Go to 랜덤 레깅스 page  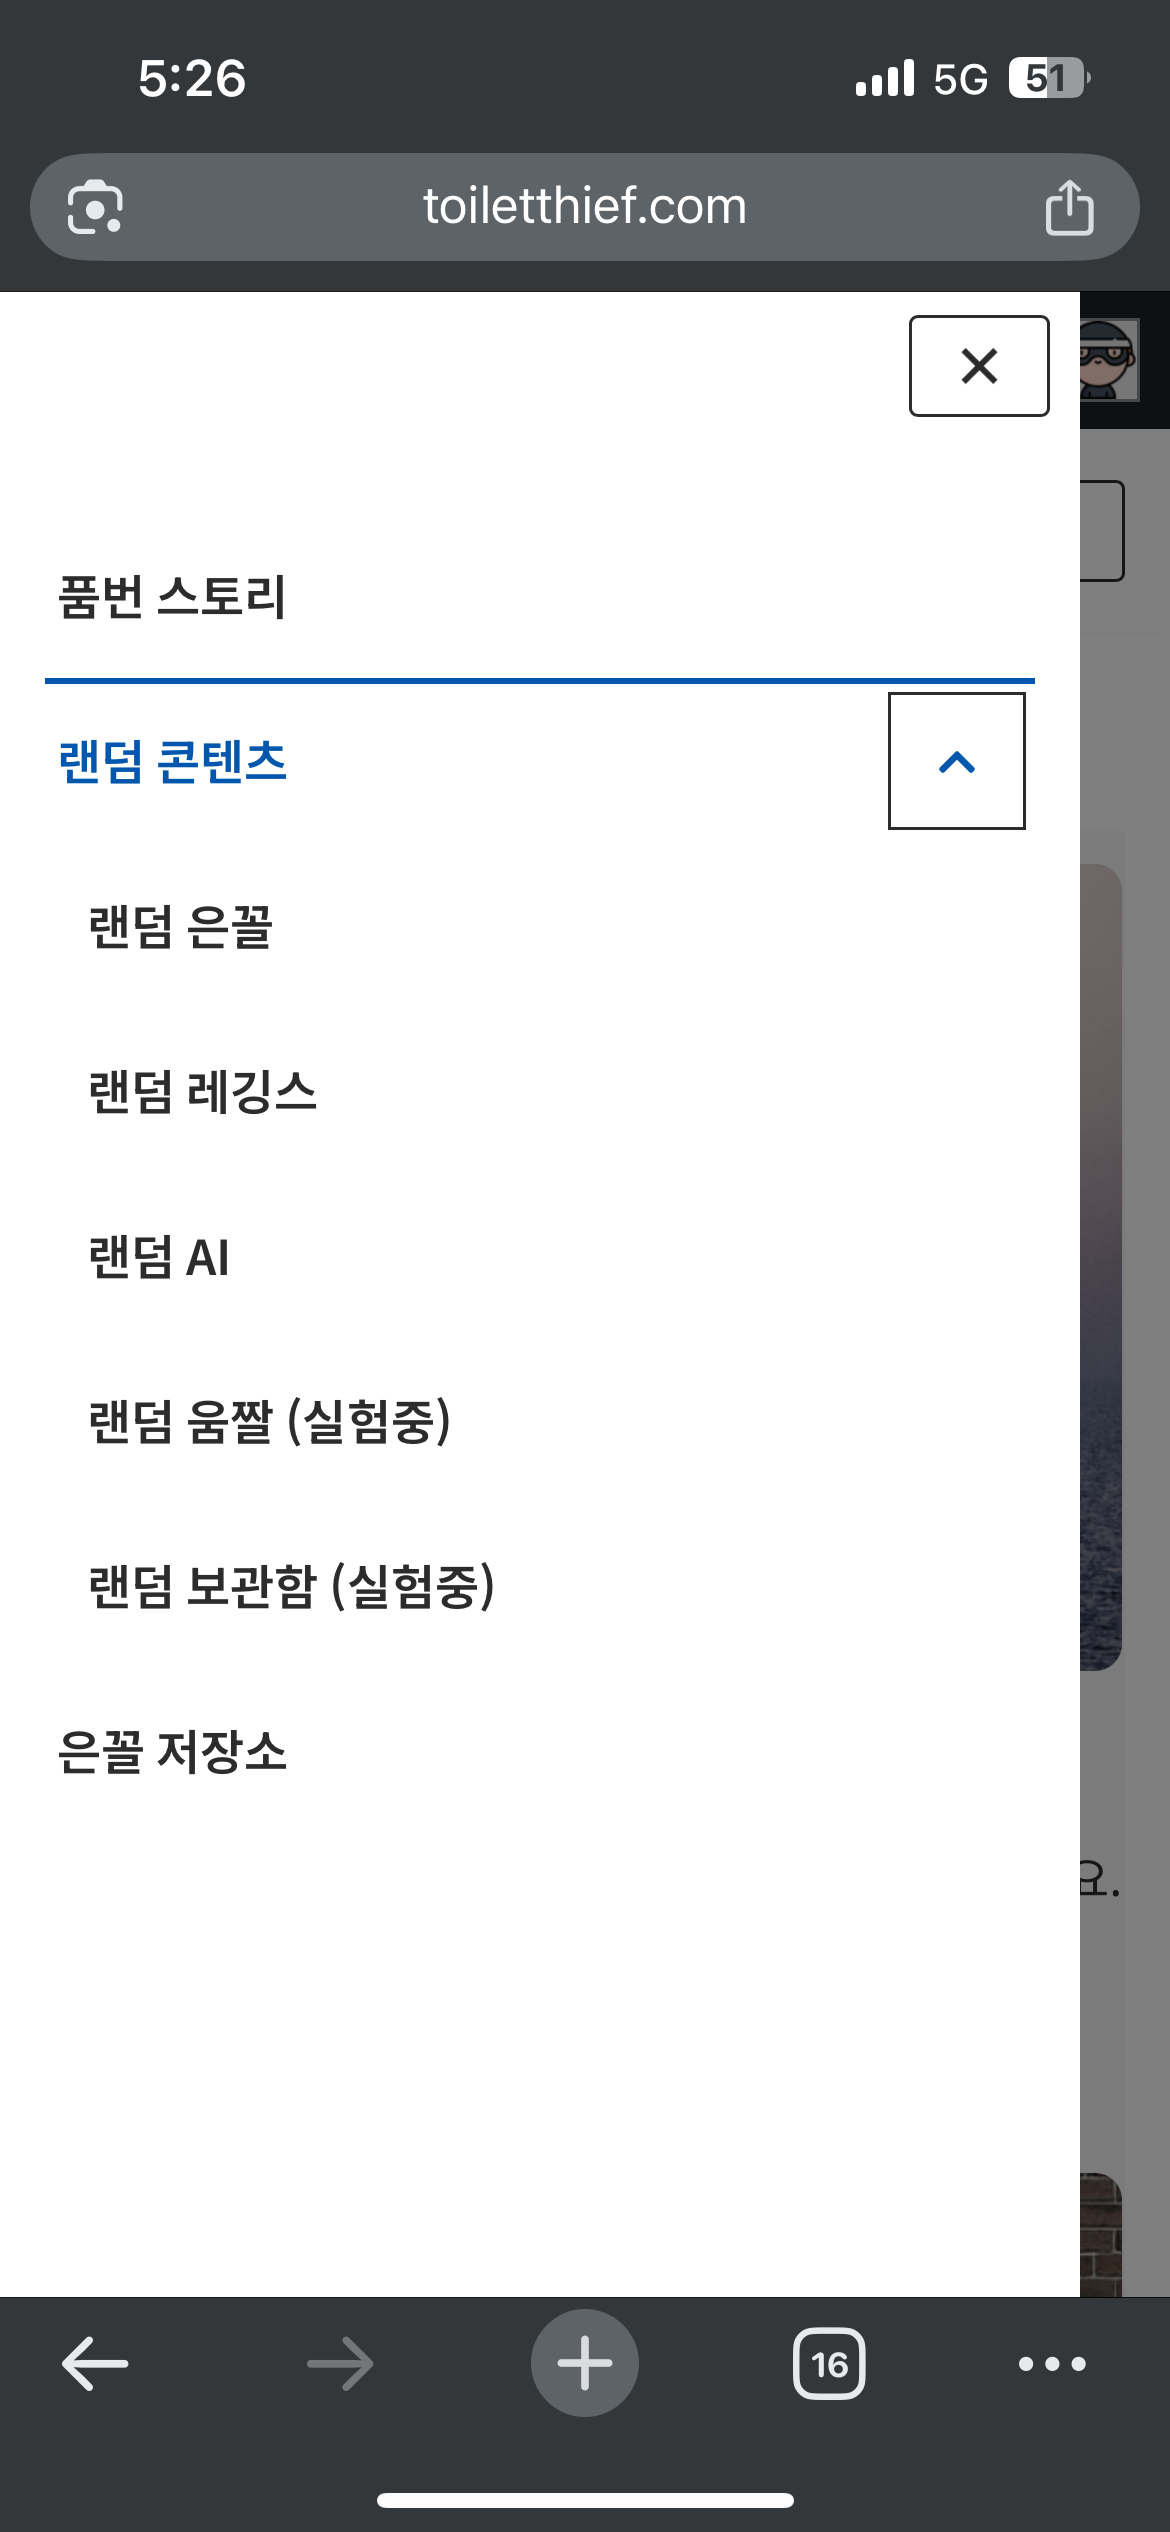point(202,1091)
